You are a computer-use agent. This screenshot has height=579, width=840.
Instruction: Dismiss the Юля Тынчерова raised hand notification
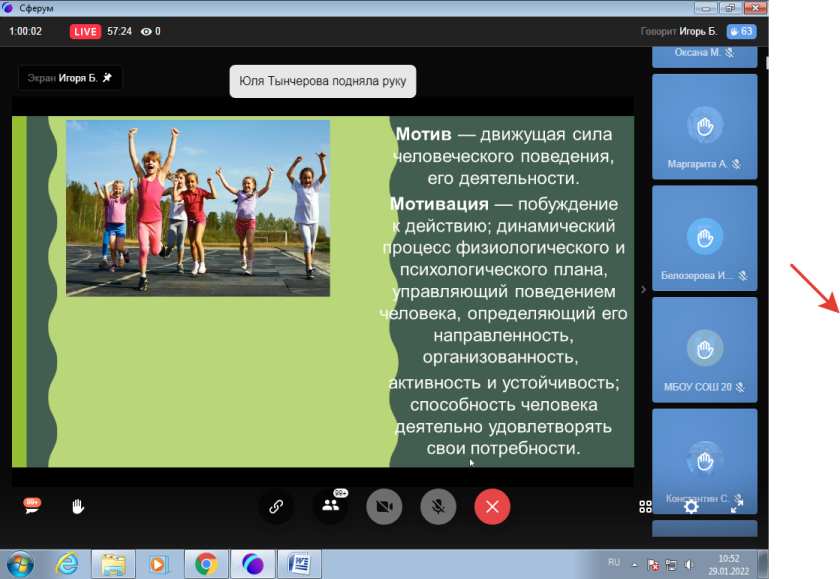pos(322,81)
